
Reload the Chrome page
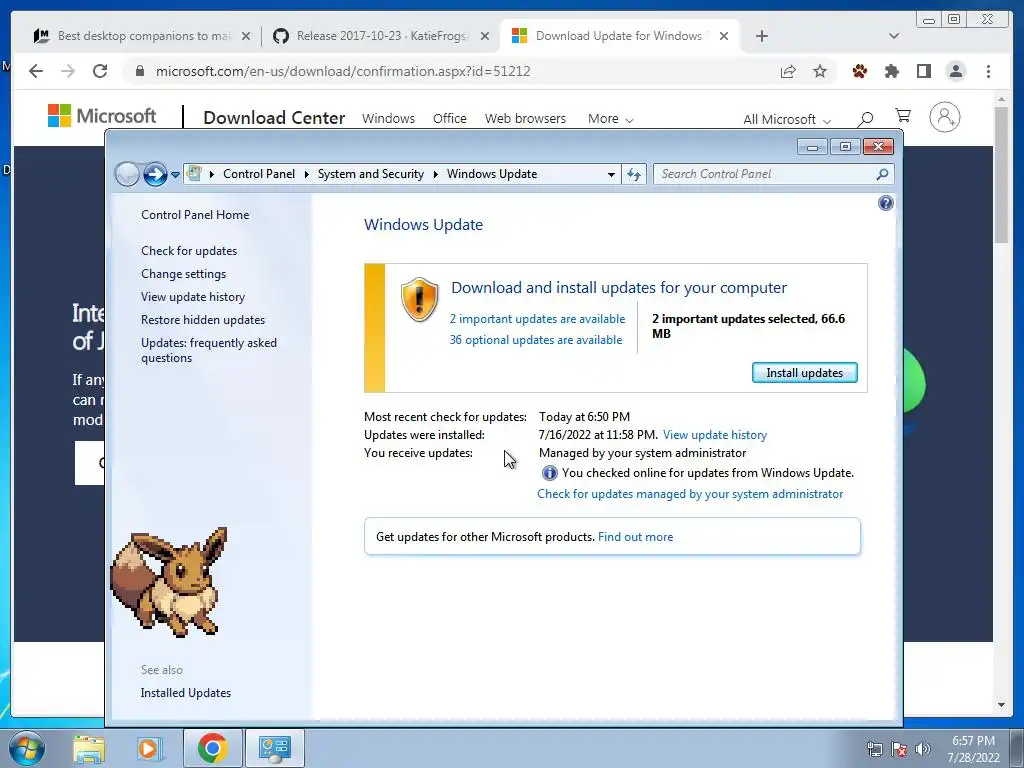point(100,71)
